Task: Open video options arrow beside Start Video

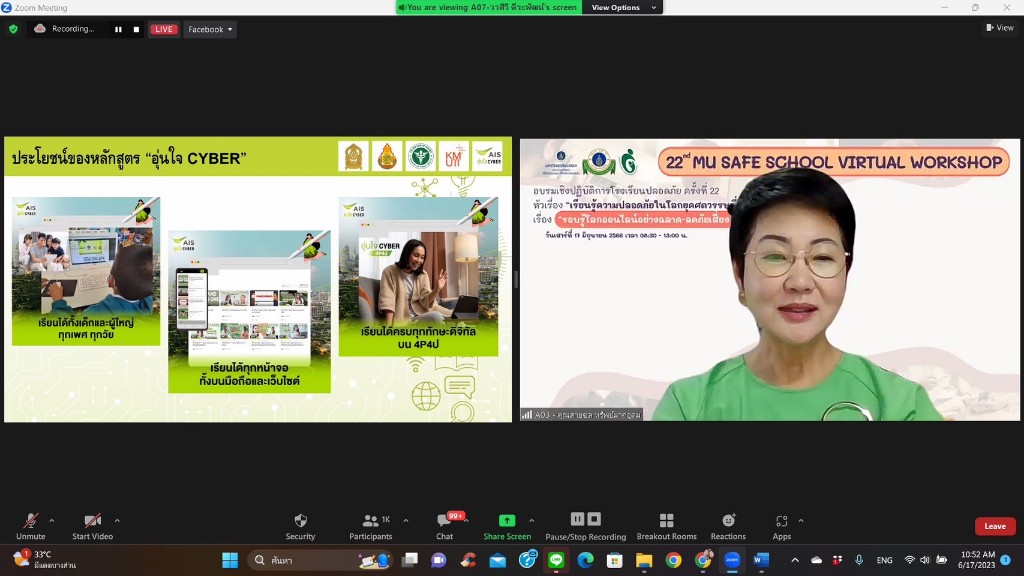Action: (x=117, y=520)
